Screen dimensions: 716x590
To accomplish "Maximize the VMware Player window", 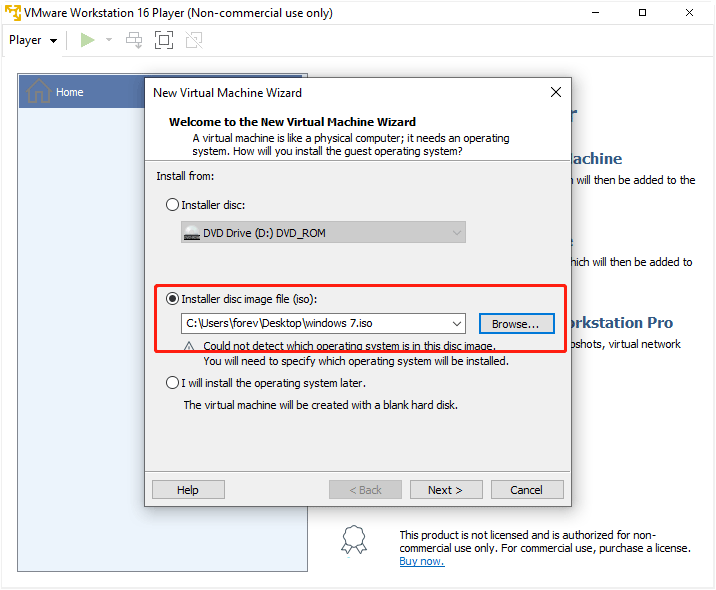I will [x=642, y=12].
